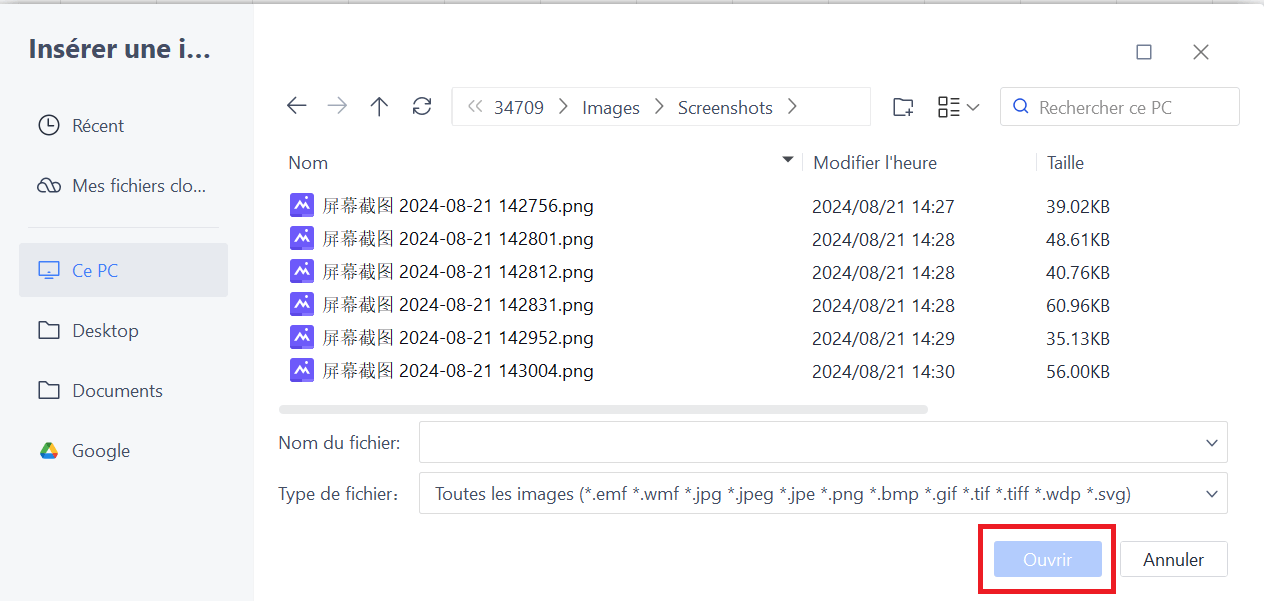
Task: Open the Récent sidebar section
Action: click(98, 126)
